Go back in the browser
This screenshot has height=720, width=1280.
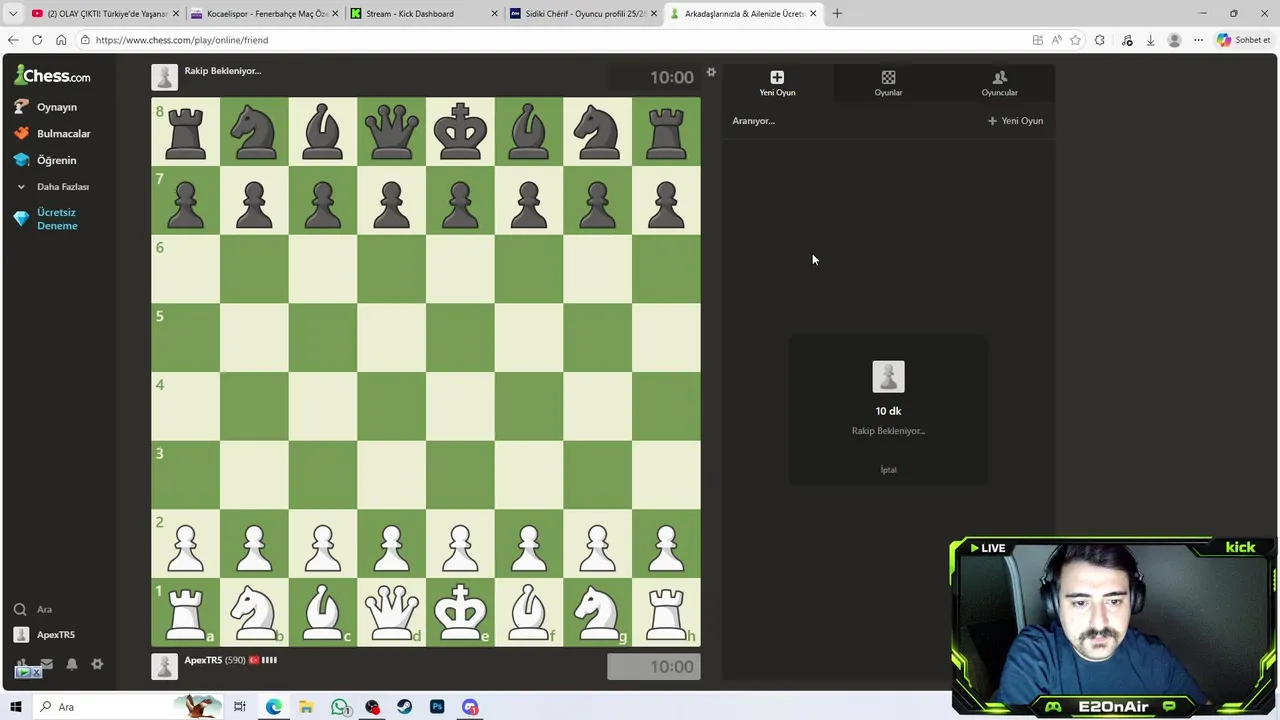pos(12,40)
